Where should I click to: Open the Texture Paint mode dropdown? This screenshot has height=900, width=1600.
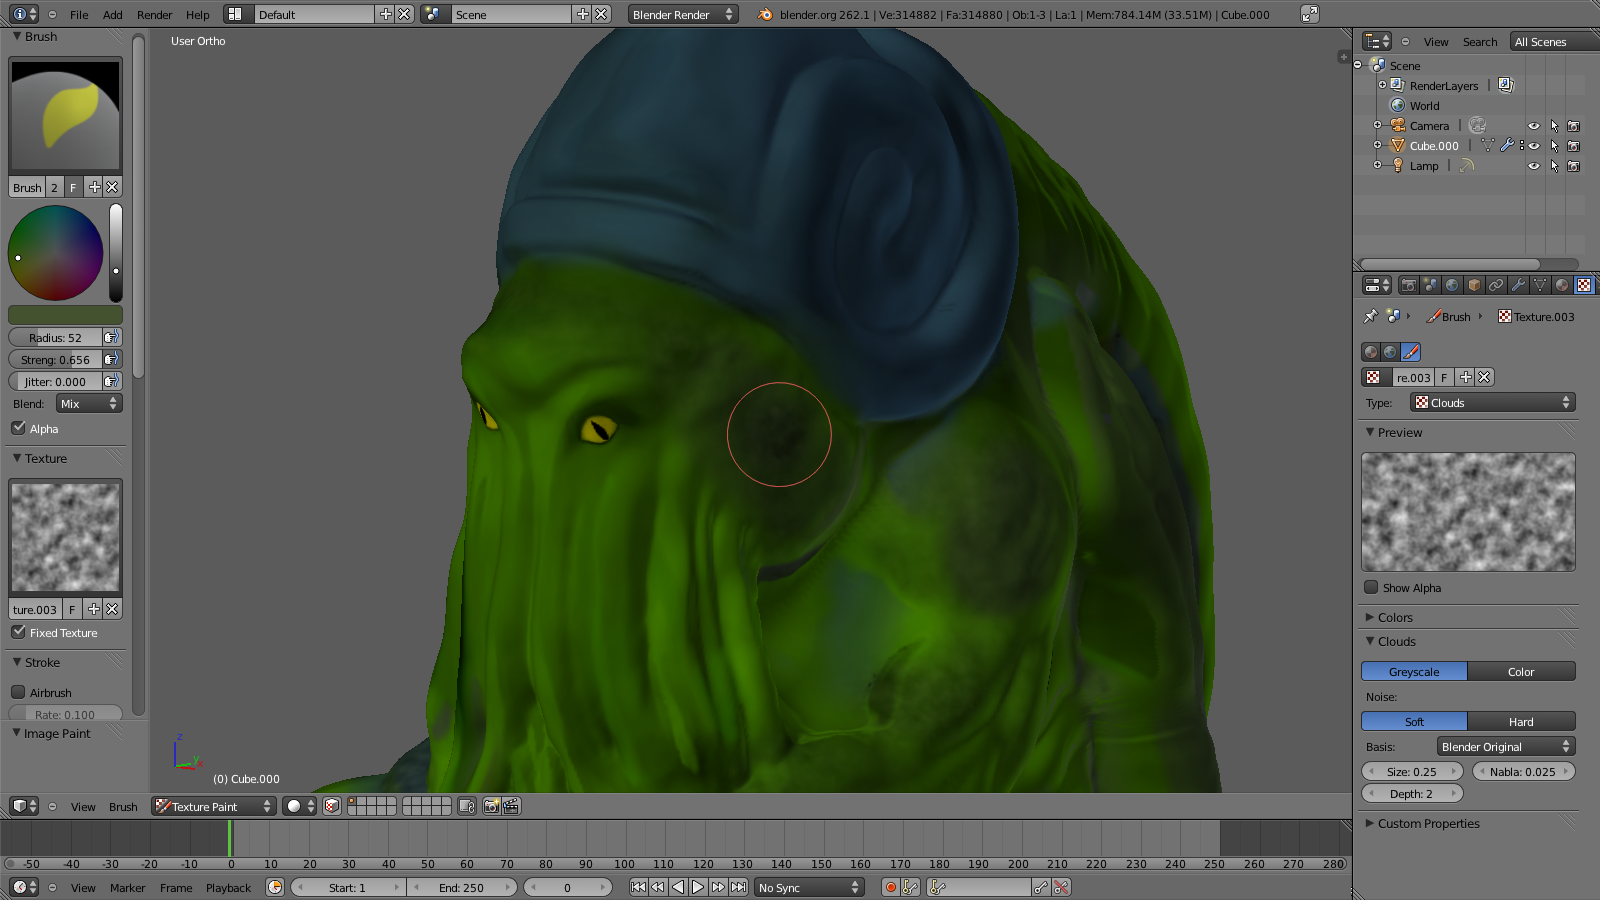tap(213, 806)
